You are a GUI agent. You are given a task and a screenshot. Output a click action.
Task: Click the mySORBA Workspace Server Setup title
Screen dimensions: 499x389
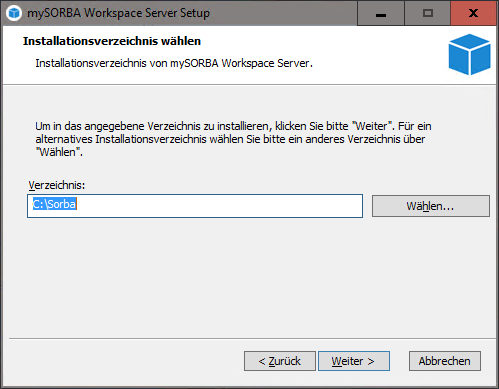click(118, 13)
